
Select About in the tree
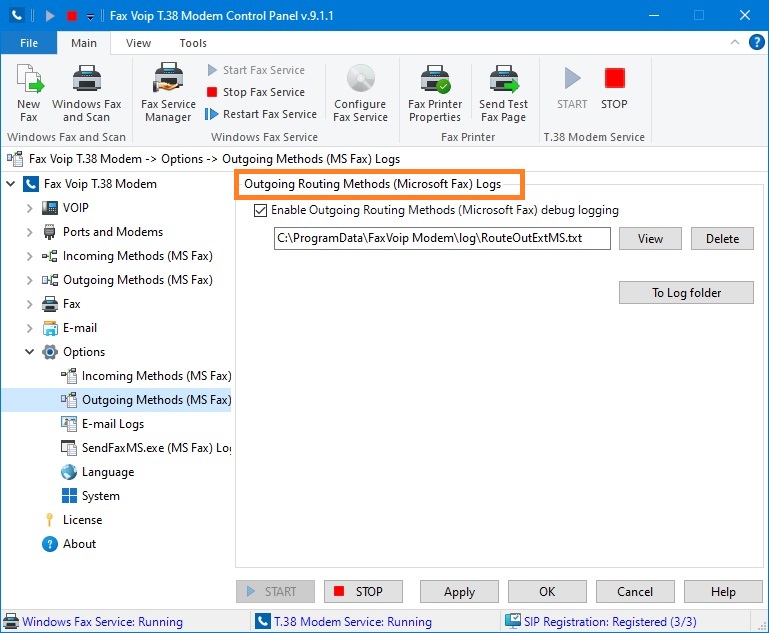pos(69,544)
